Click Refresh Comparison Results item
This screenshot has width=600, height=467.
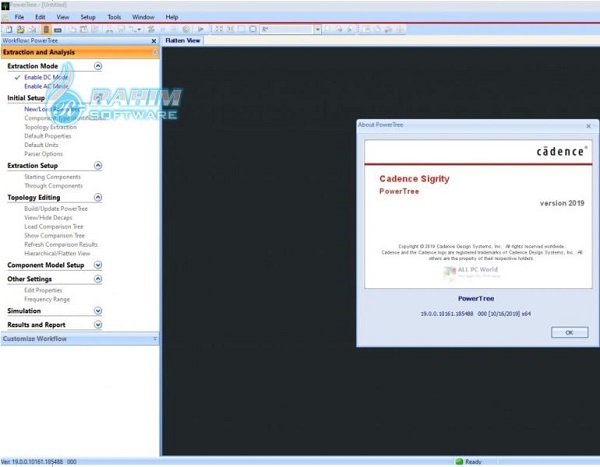[61, 244]
